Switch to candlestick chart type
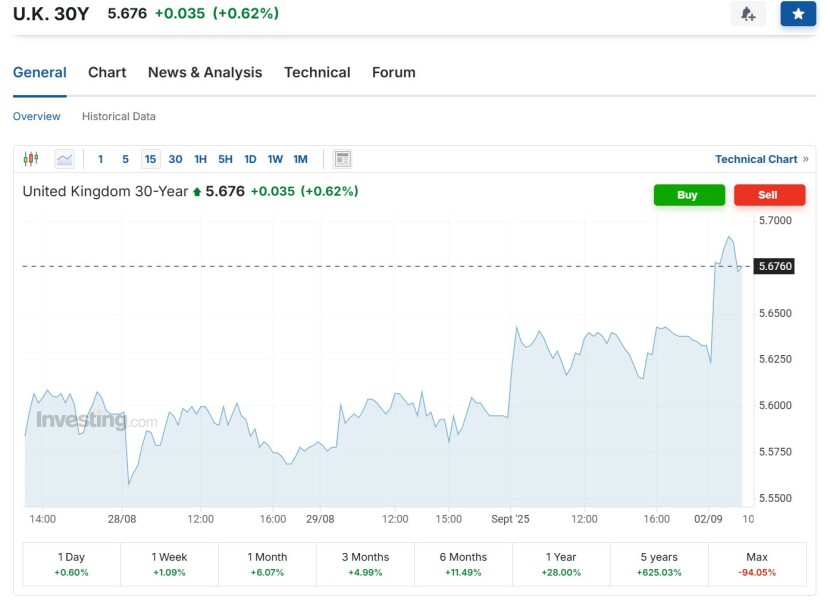 30,159
